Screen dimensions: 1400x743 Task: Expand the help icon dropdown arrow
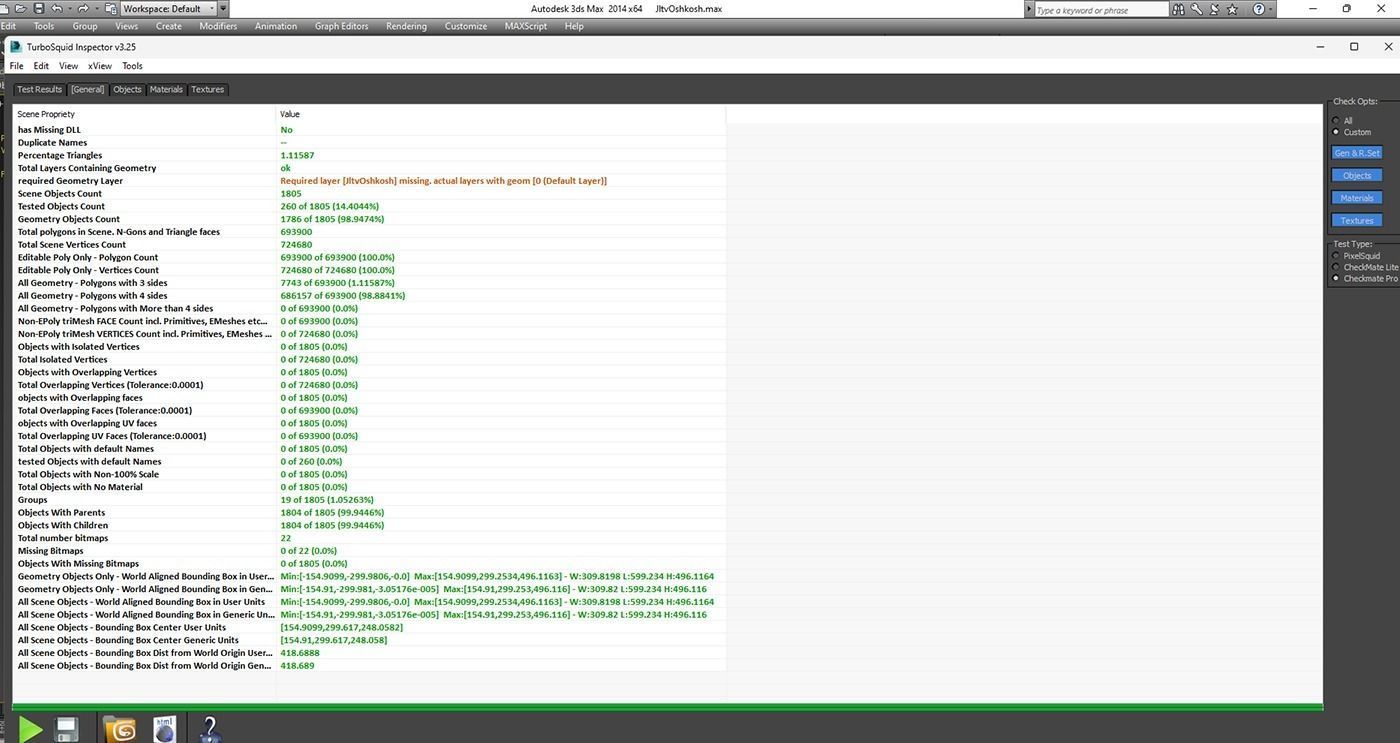coord(1271,9)
